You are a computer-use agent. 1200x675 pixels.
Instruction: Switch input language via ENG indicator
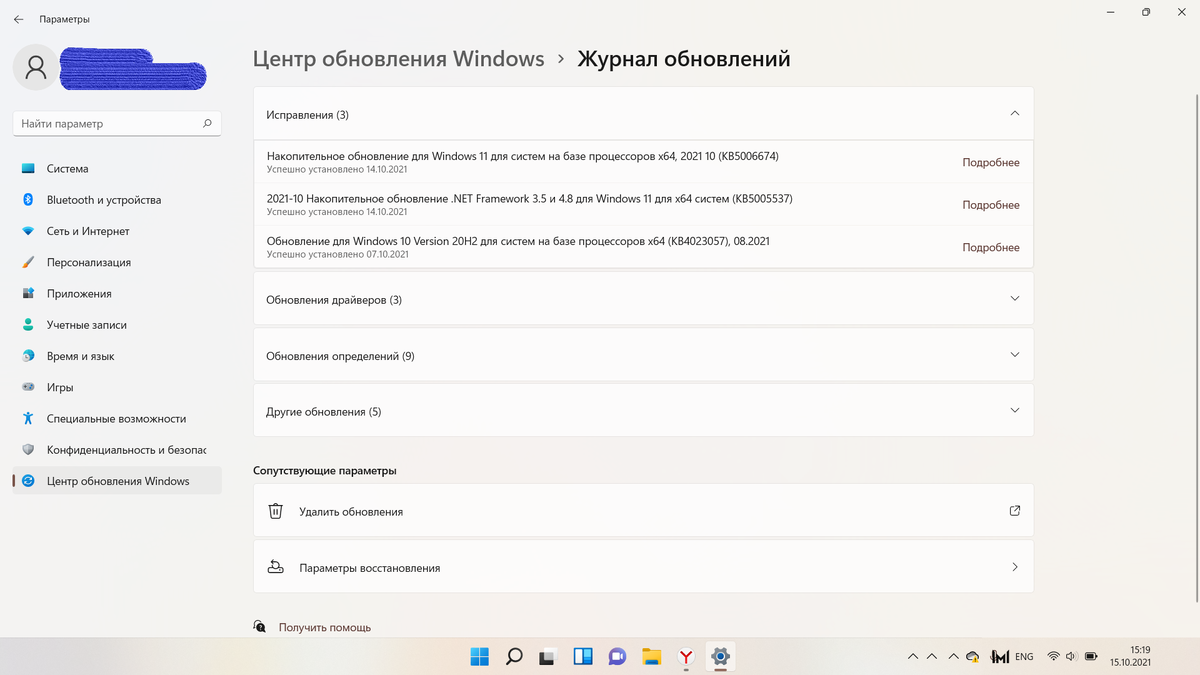(x=1024, y=657)
